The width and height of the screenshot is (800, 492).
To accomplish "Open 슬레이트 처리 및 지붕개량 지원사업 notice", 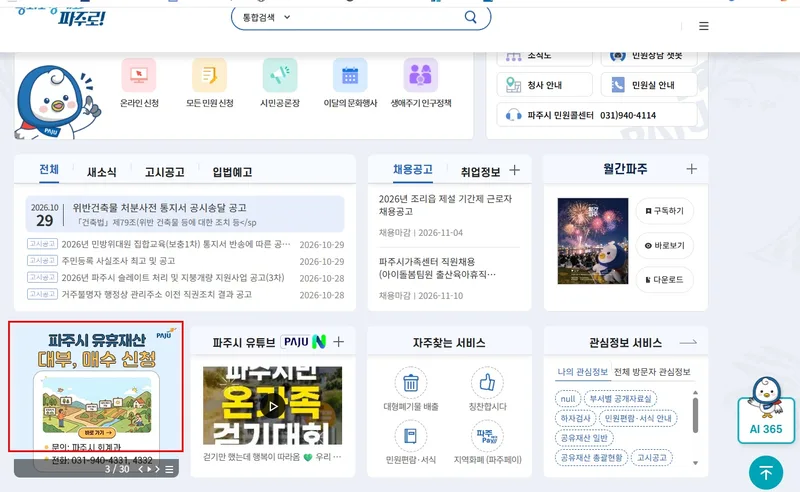I will tap(173, 278).
